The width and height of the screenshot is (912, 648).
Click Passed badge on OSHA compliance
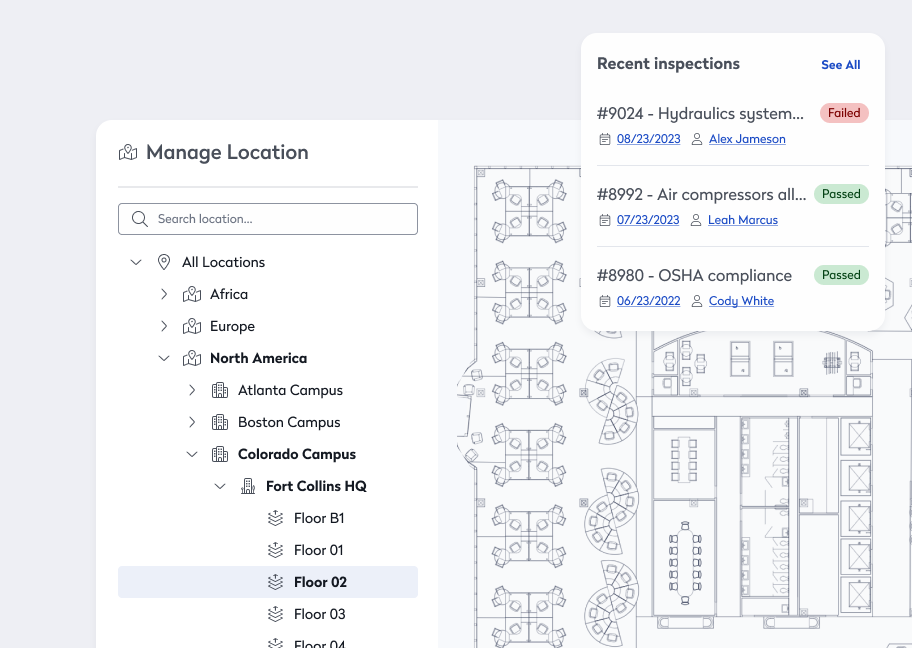[x=841, y=275]
